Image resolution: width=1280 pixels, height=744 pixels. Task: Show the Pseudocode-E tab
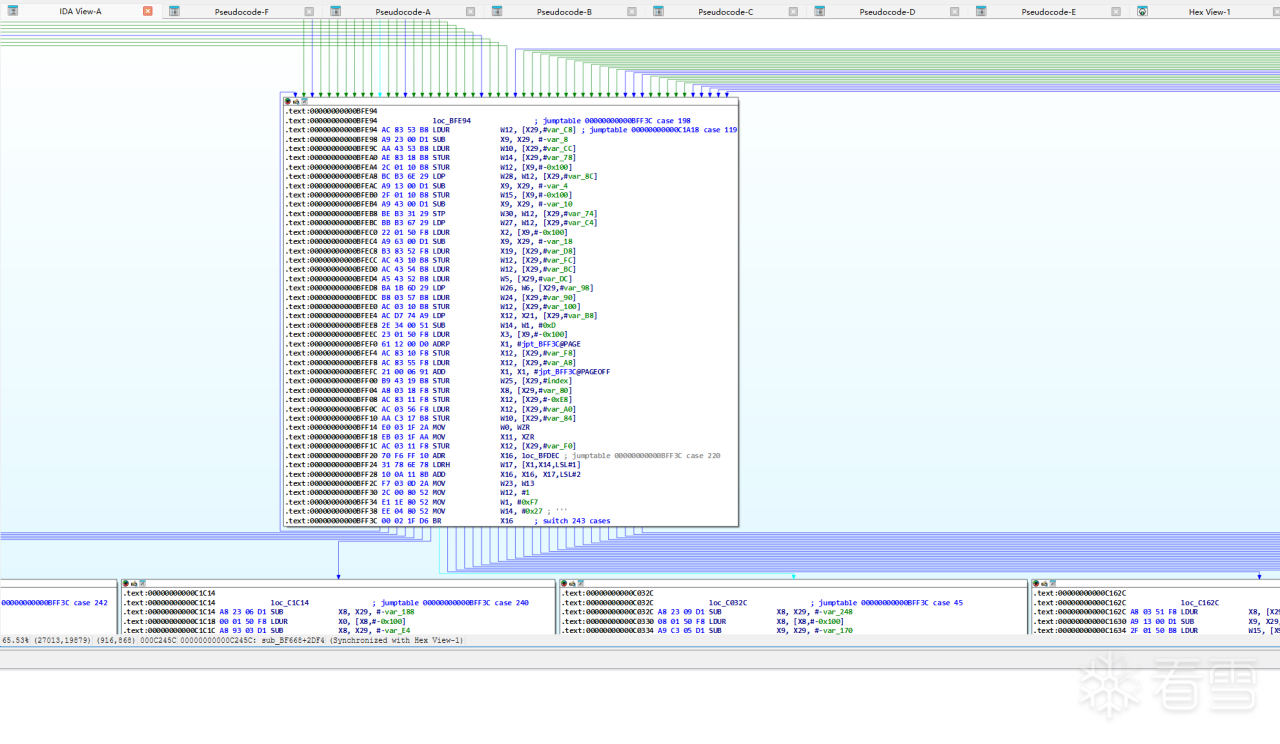[1048, 12]
